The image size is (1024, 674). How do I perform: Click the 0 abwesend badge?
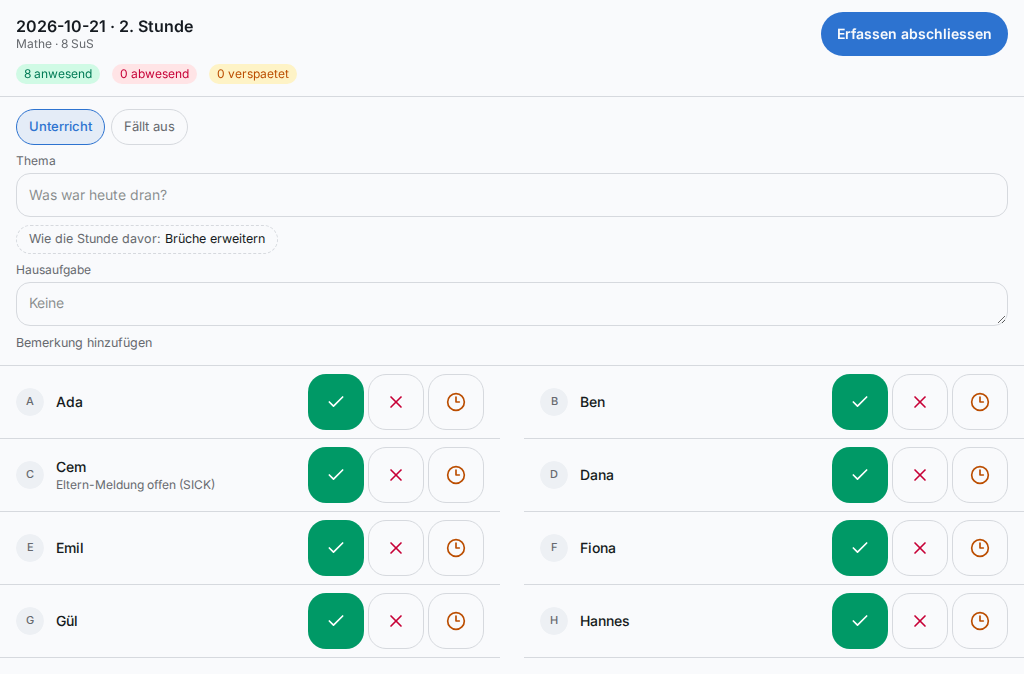tap(155, 74)
